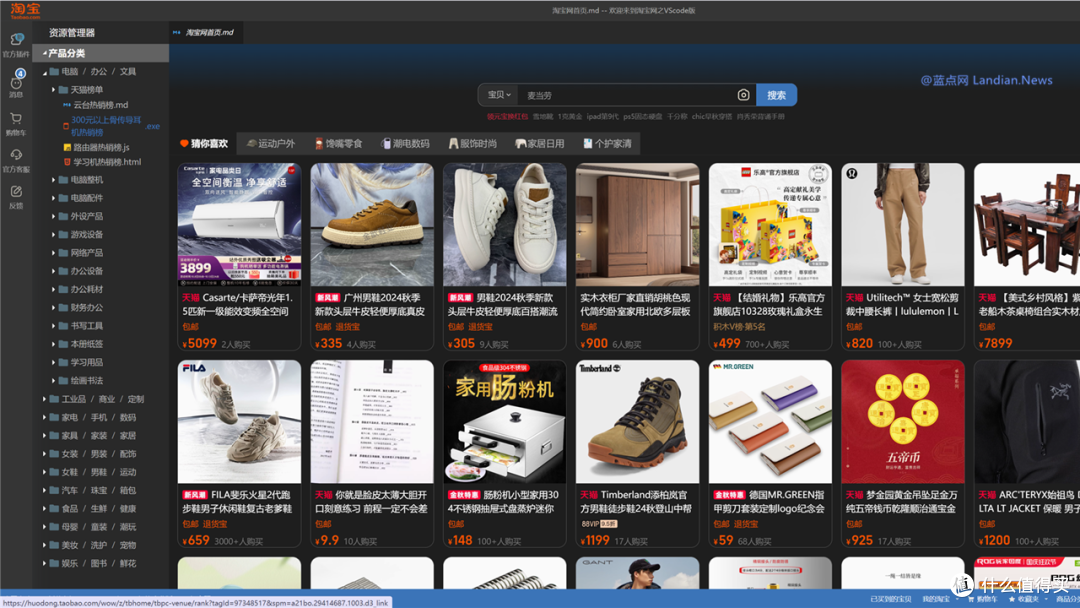Click the blue 搜索 search button
The image size is (1080, 608).
click(776, 95)
